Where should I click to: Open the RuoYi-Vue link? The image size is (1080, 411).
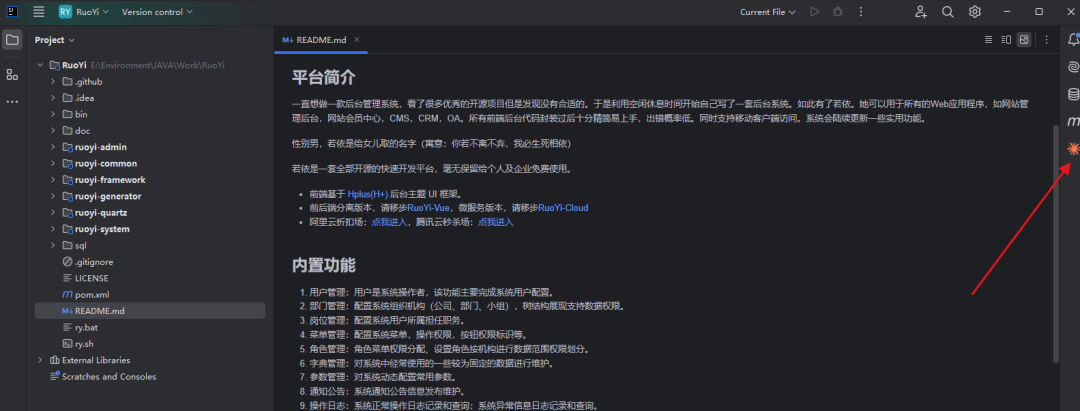tap(428, 207)
